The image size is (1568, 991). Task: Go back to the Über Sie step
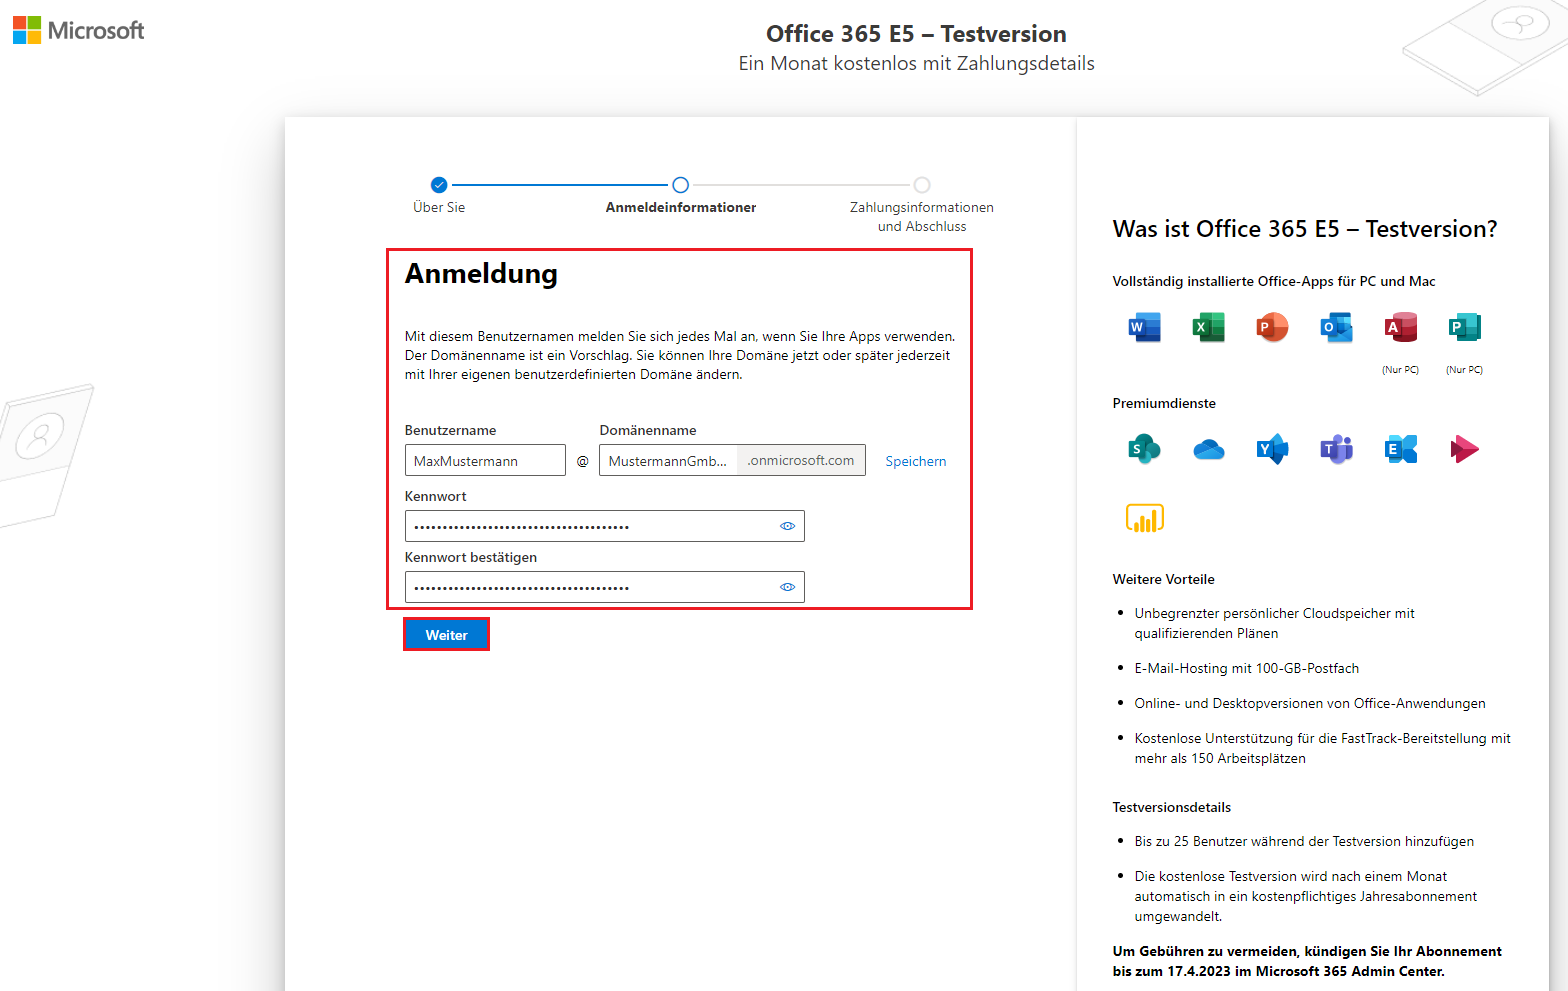coord(439,185)
